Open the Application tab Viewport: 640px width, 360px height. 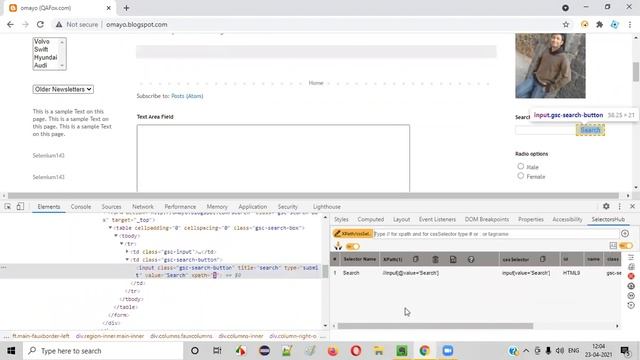click(253, 207)
